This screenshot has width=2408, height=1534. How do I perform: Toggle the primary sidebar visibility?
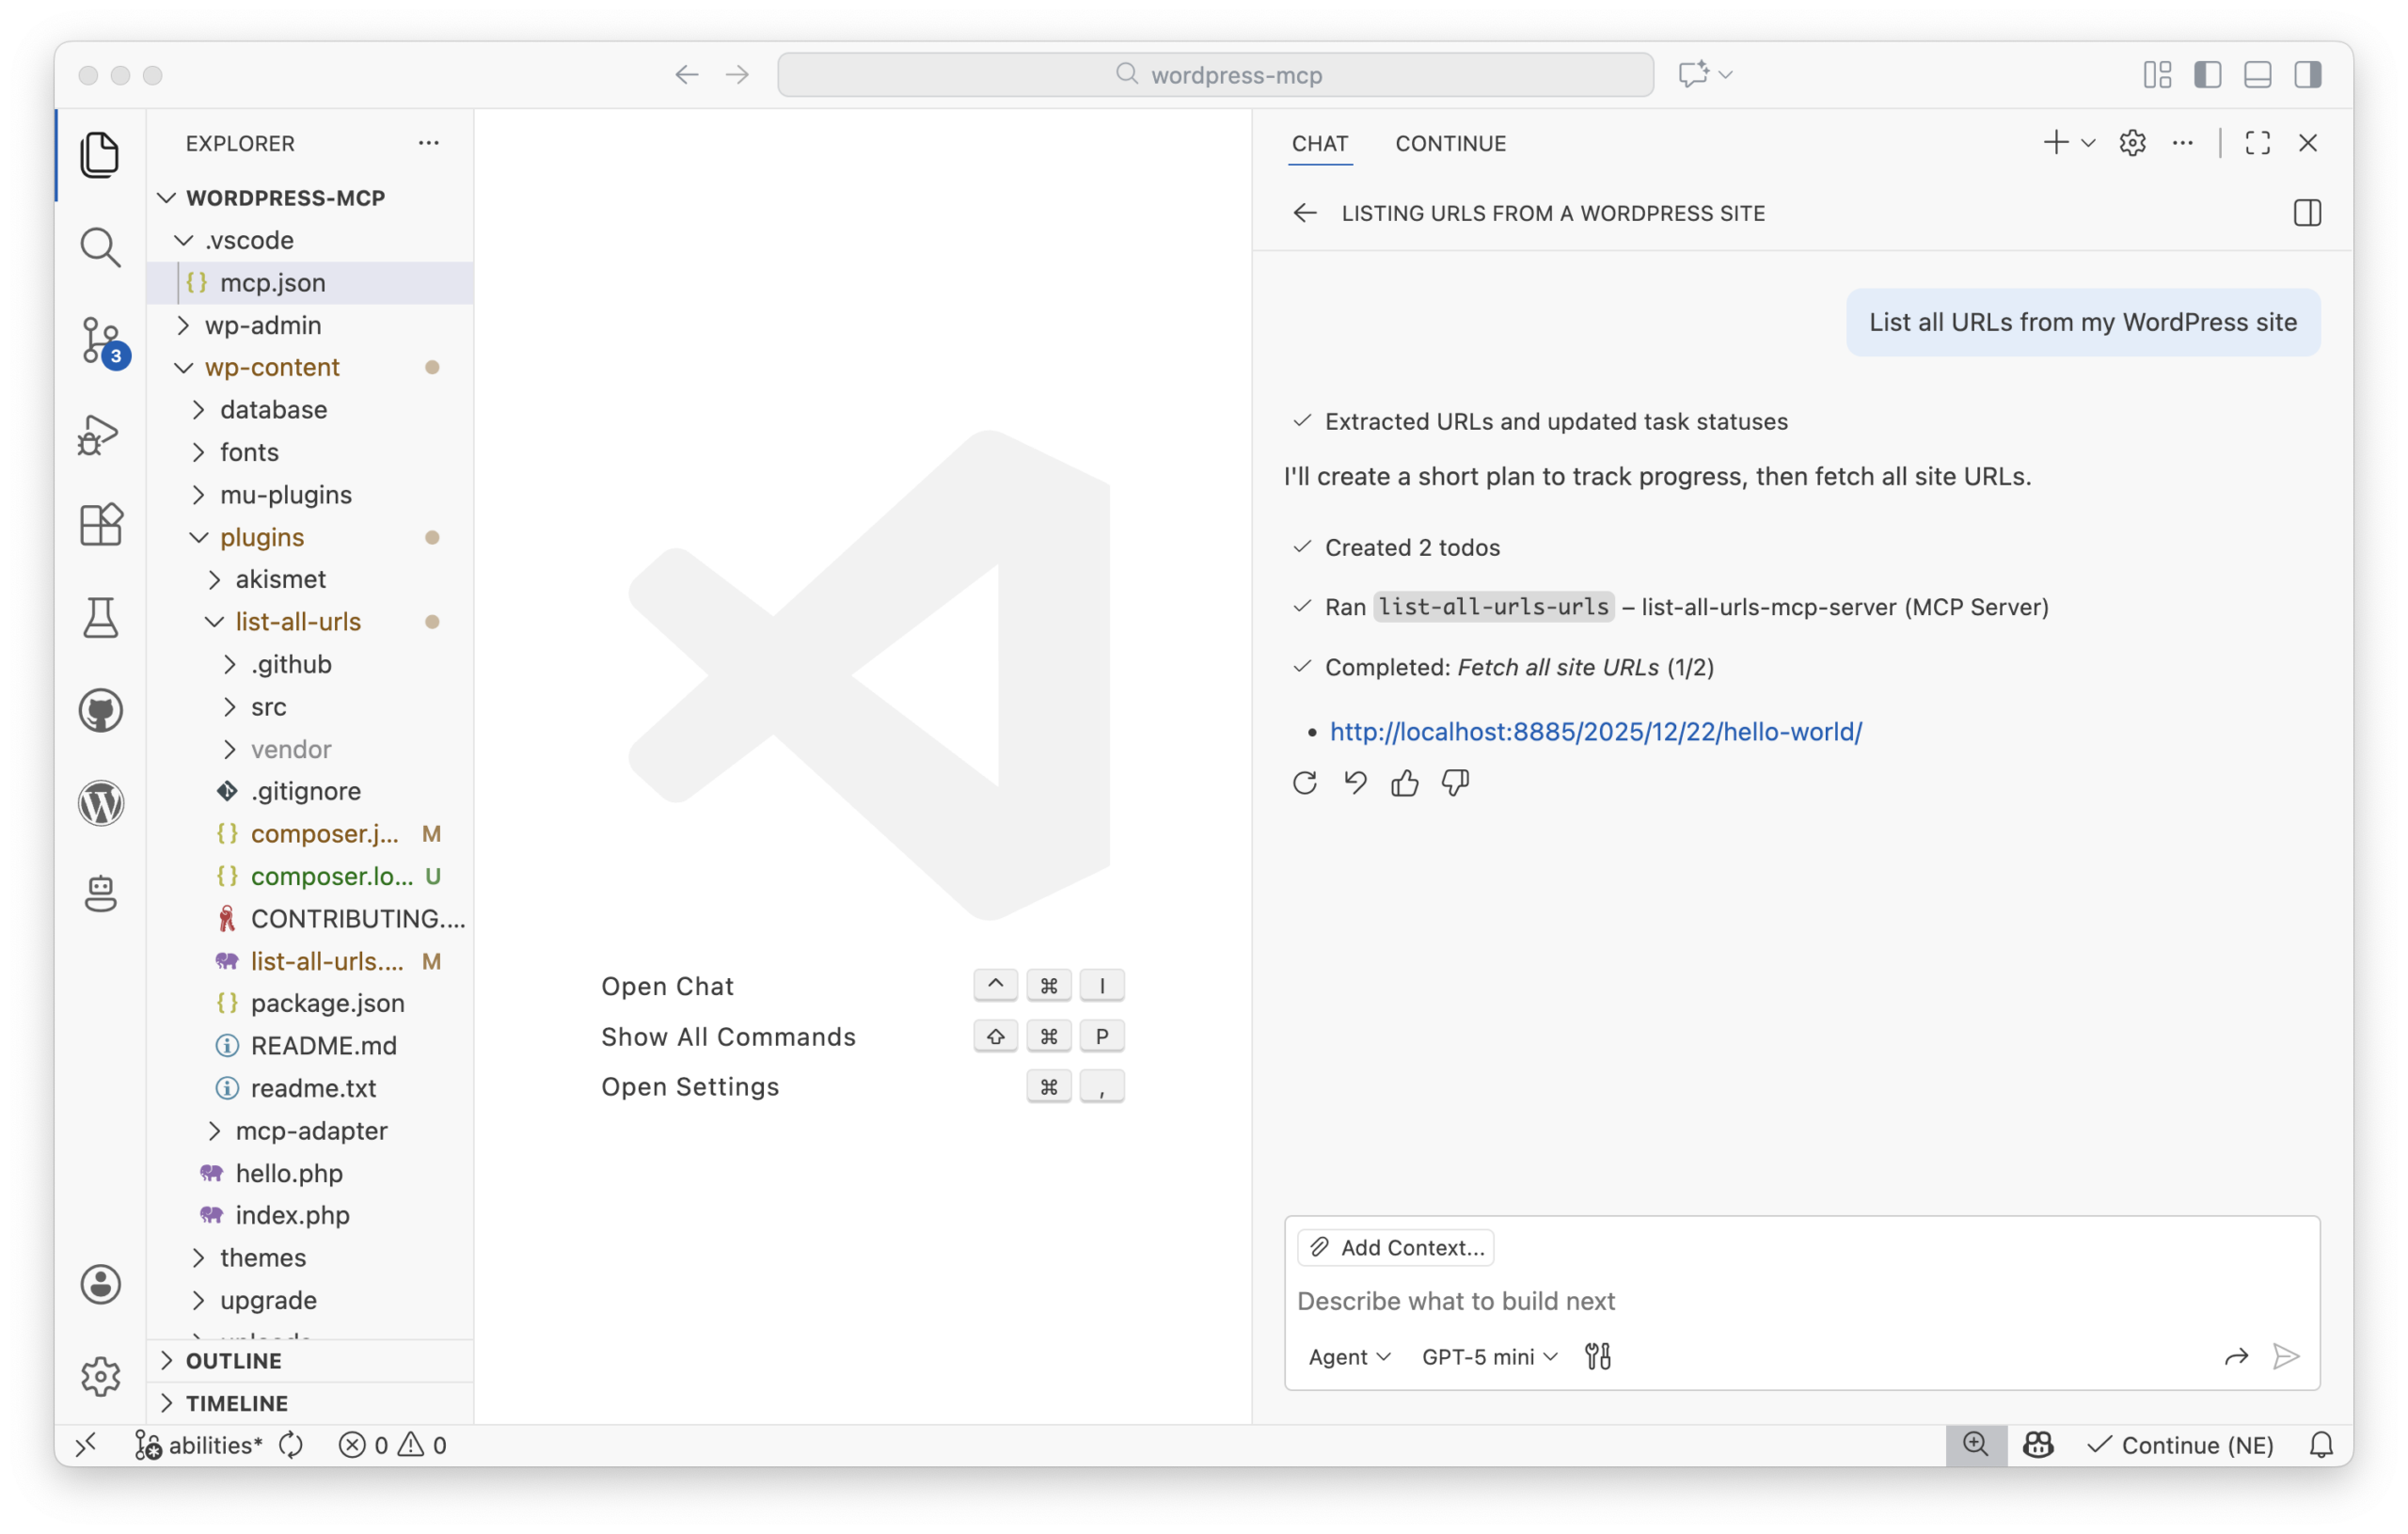point(2208,74)
